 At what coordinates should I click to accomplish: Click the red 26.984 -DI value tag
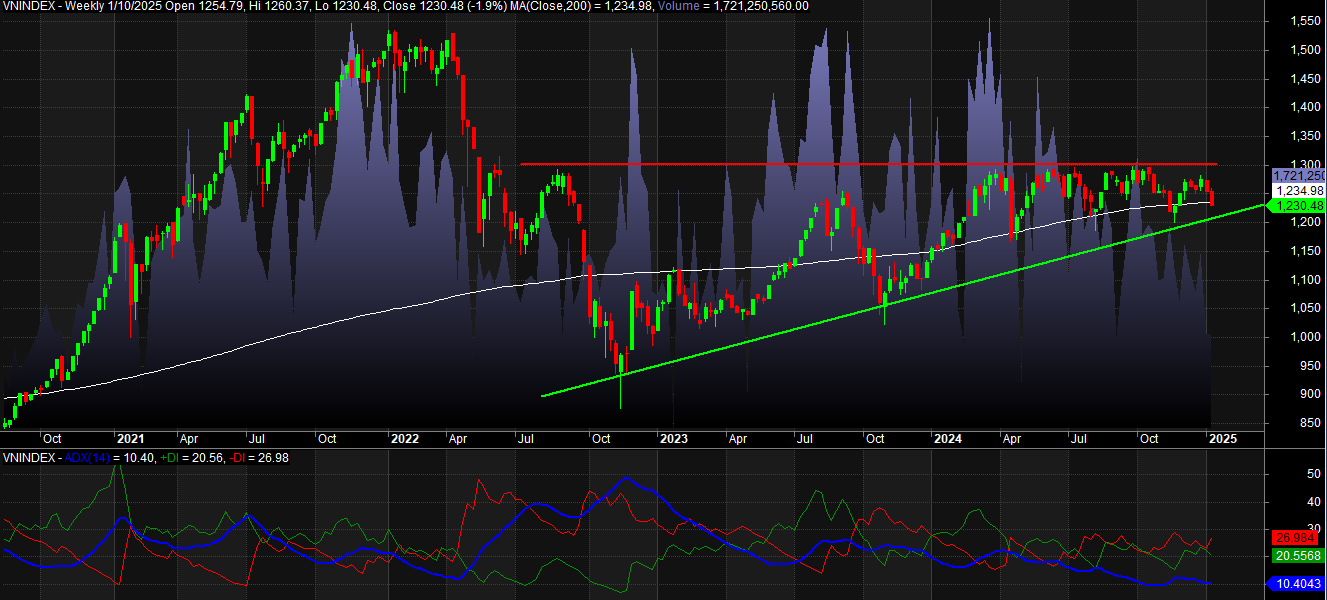pyautogui.click(x=1297, y=538)
